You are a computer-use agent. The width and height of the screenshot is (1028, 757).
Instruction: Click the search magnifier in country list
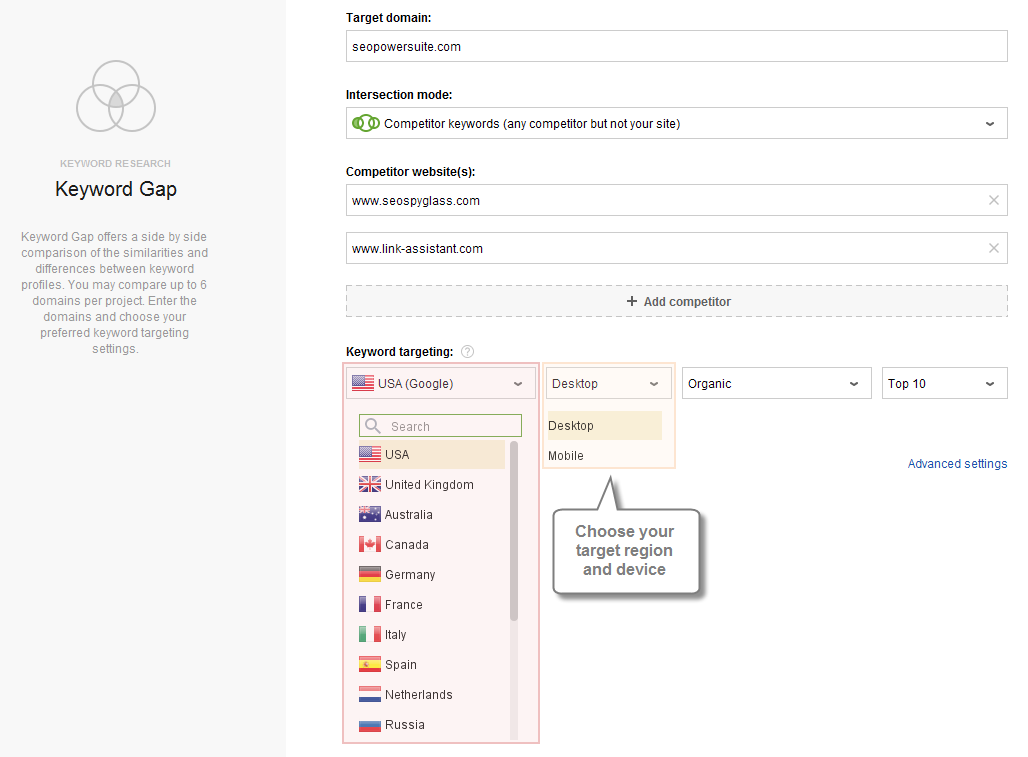pyautogui.click(x=373, y=426)
